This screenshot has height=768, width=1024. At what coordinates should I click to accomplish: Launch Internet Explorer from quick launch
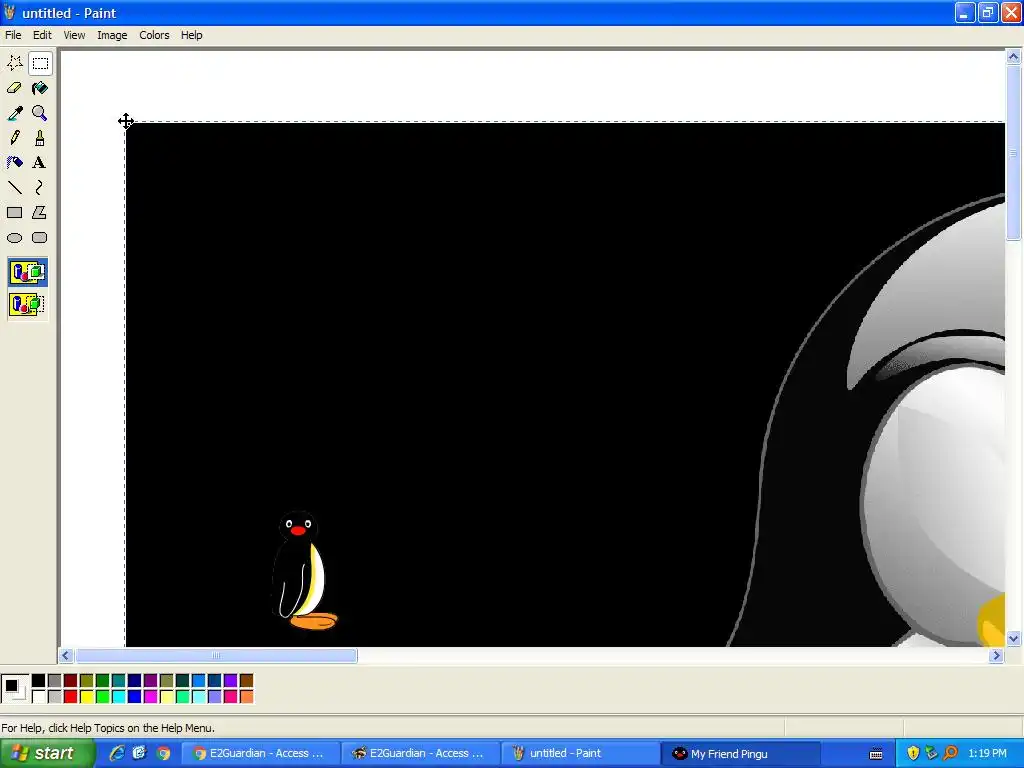(x=117, y=754)
